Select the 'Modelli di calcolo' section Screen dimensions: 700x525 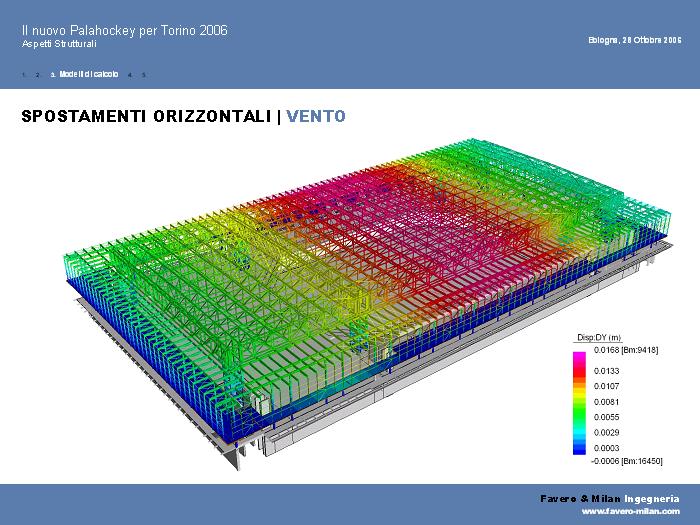point(88,75)
